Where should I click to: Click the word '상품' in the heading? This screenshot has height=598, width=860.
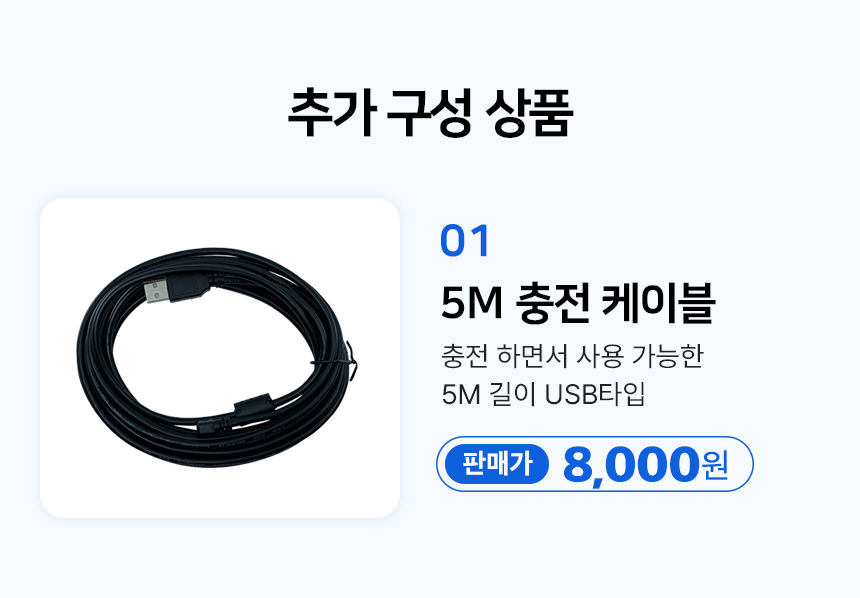point(529,114)
